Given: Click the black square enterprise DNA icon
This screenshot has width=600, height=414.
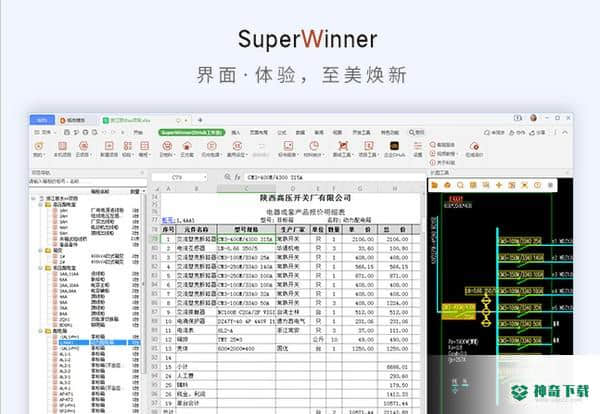Looking at the screenshot, I should point(394,146).
